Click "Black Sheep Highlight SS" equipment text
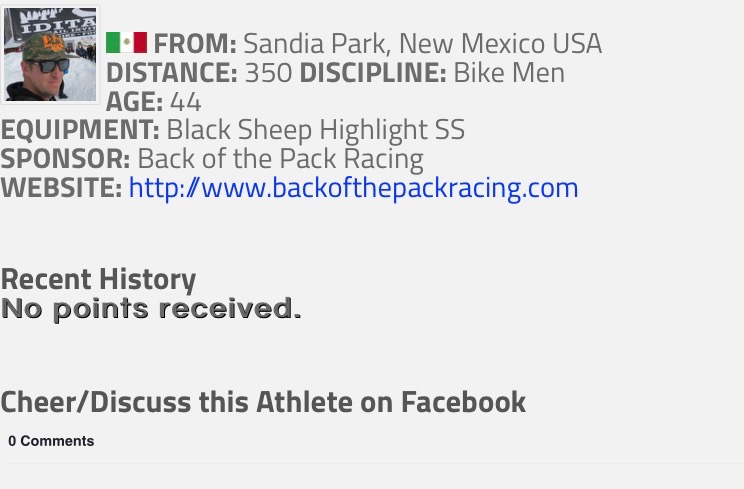 (315, 130)
